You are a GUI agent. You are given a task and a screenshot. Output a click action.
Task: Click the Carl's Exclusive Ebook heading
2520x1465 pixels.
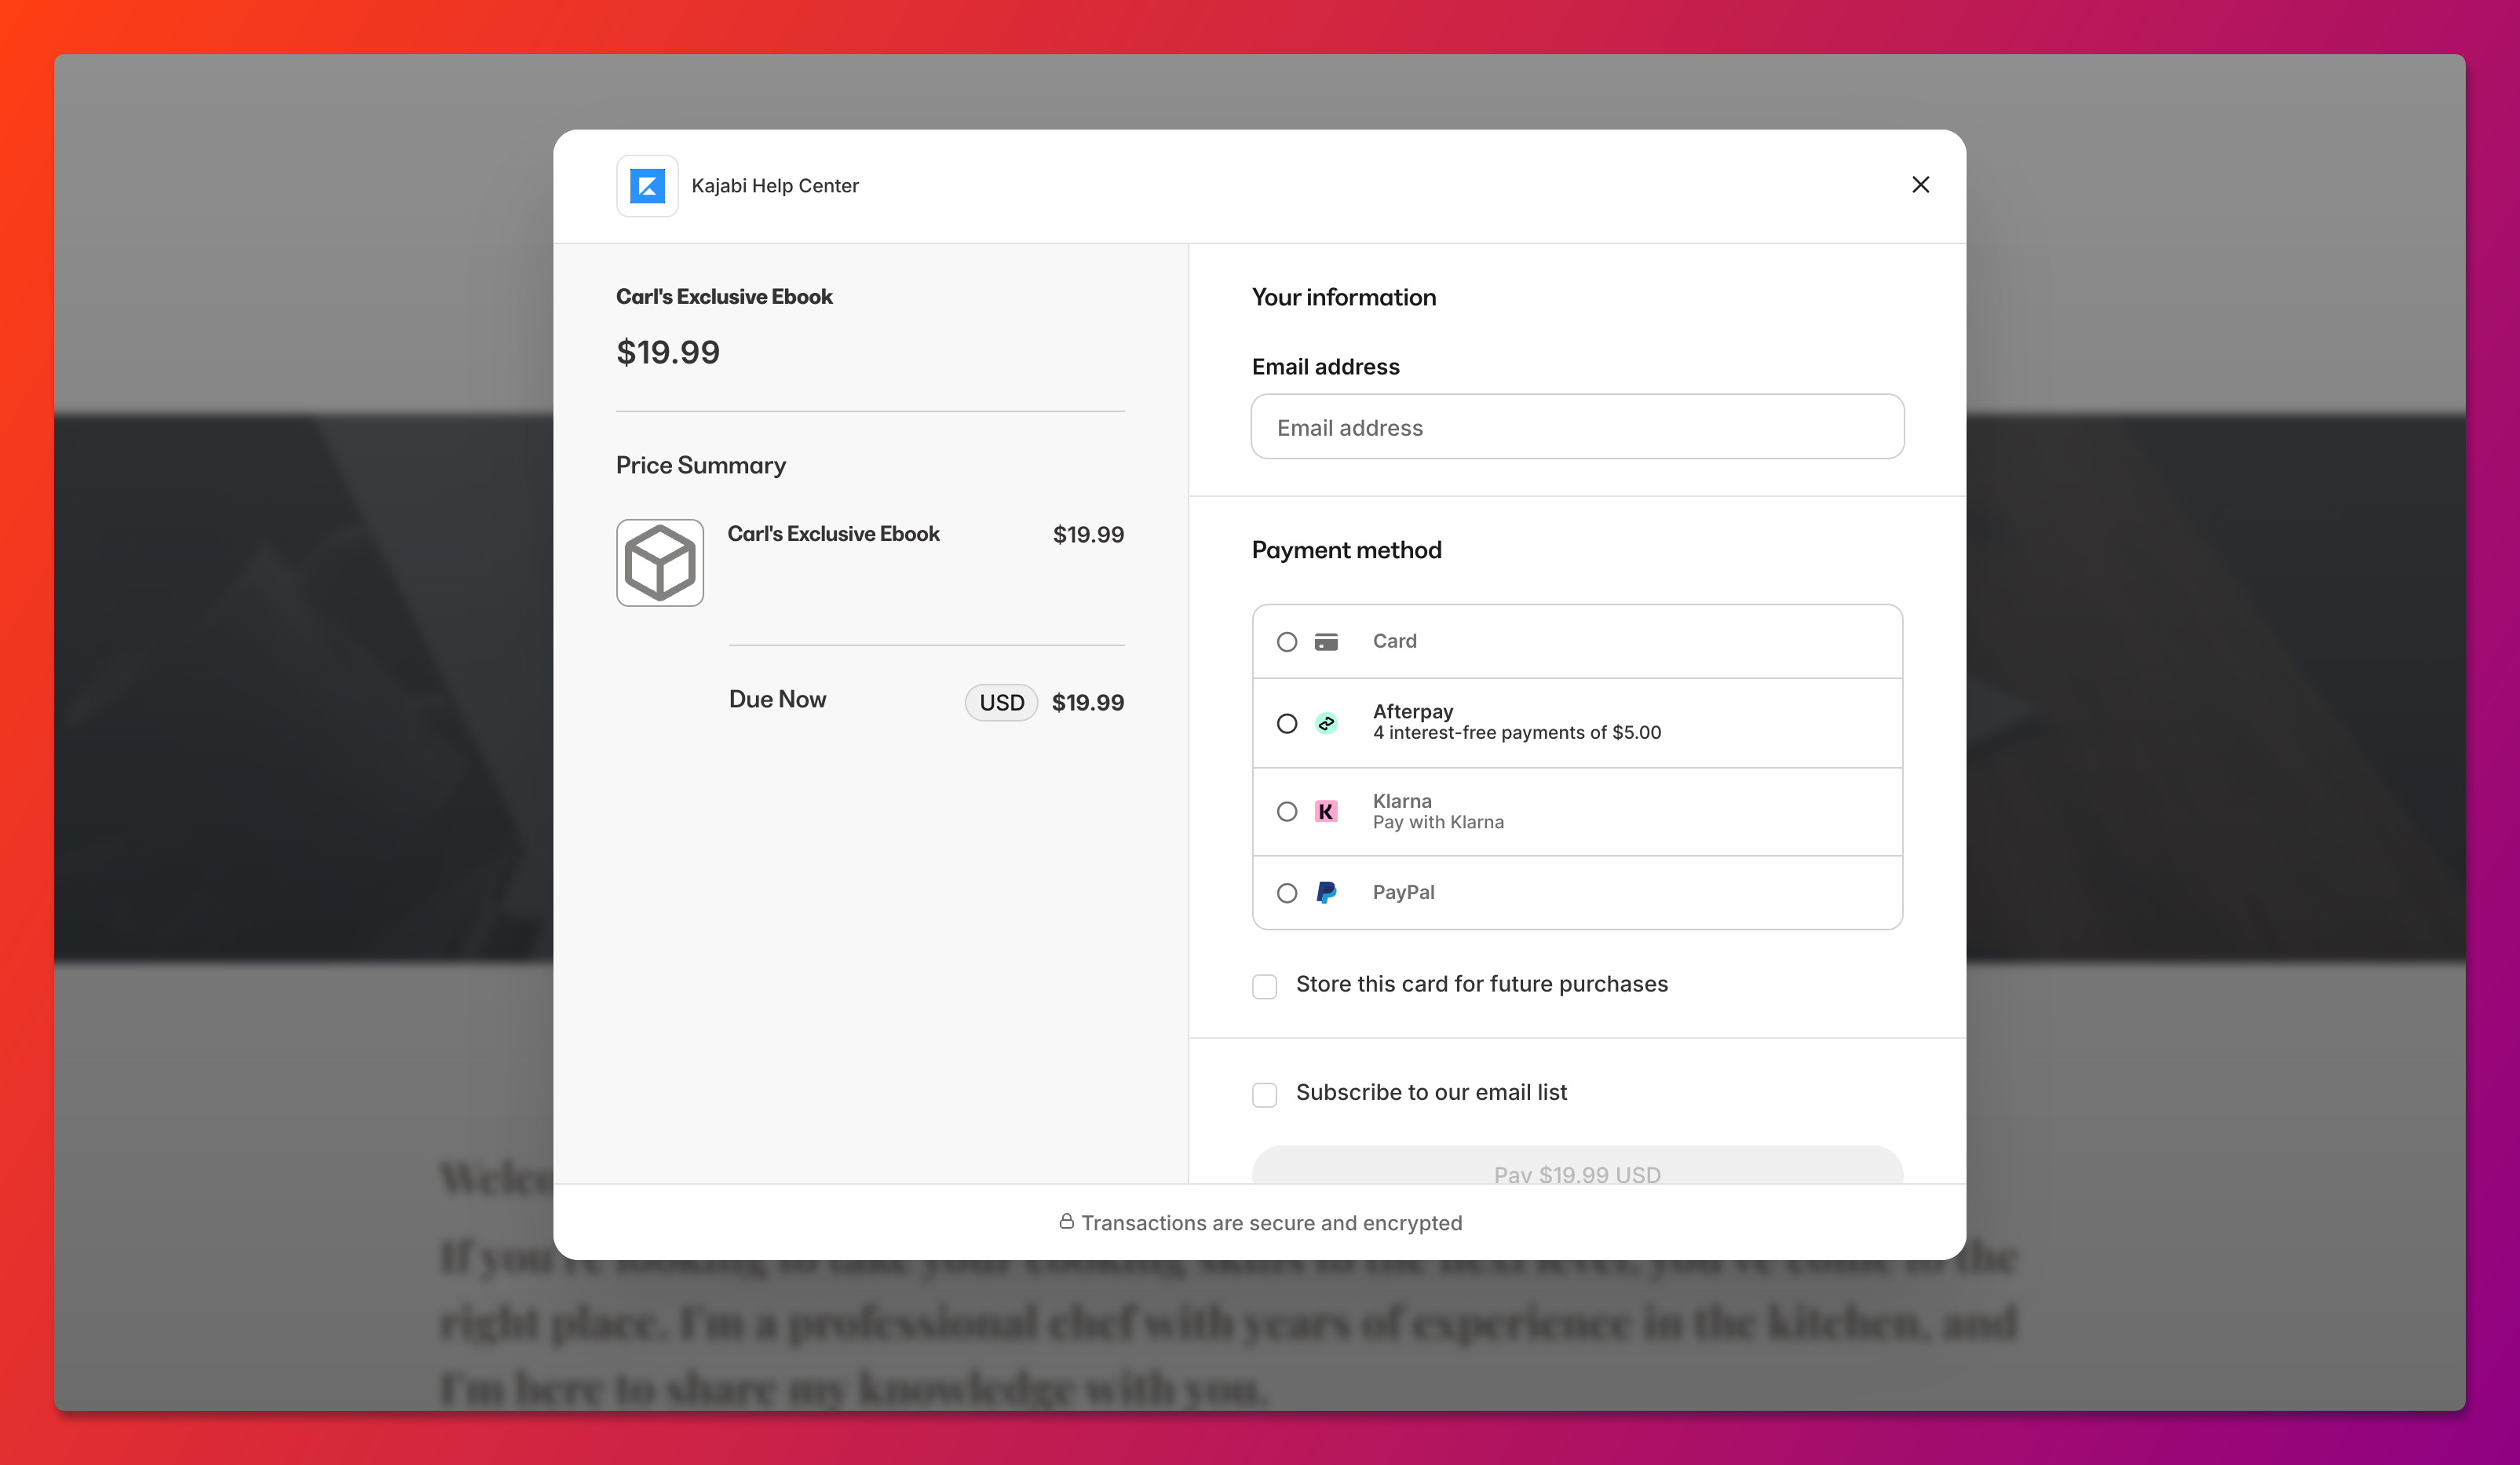pos(724,297)
